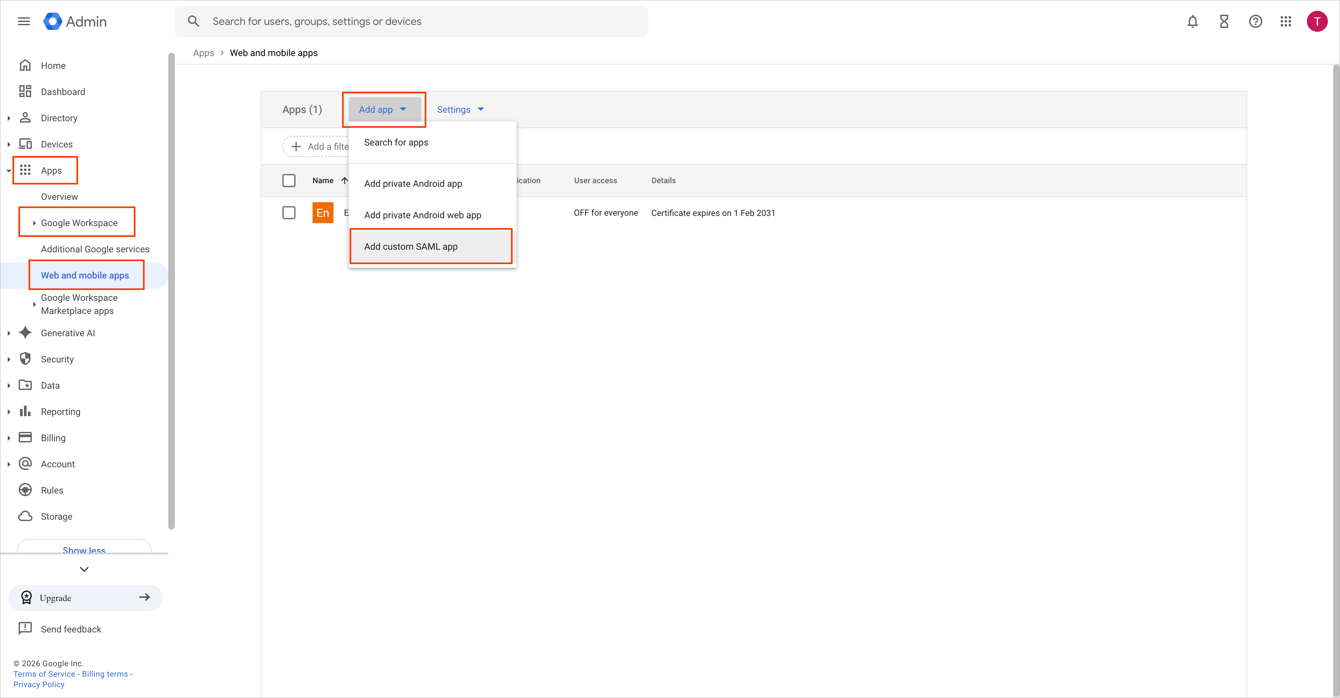Click the 'Details' column header
Screen dimensions: 1340x698
coord(663,181)
